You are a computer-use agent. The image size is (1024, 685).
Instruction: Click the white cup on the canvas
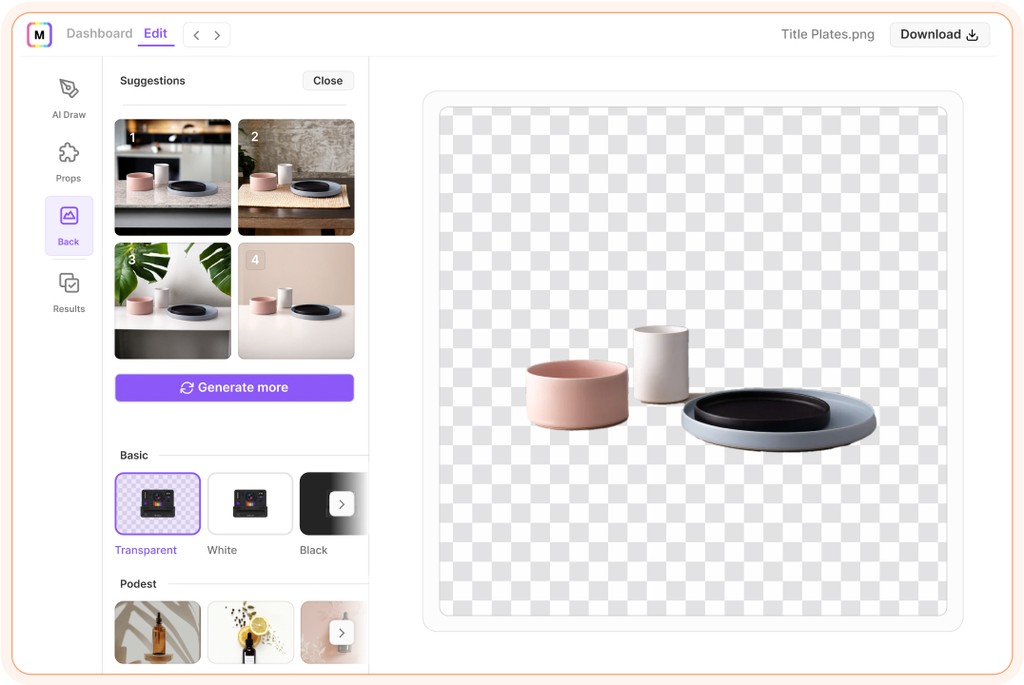click(x=661, y=364)
